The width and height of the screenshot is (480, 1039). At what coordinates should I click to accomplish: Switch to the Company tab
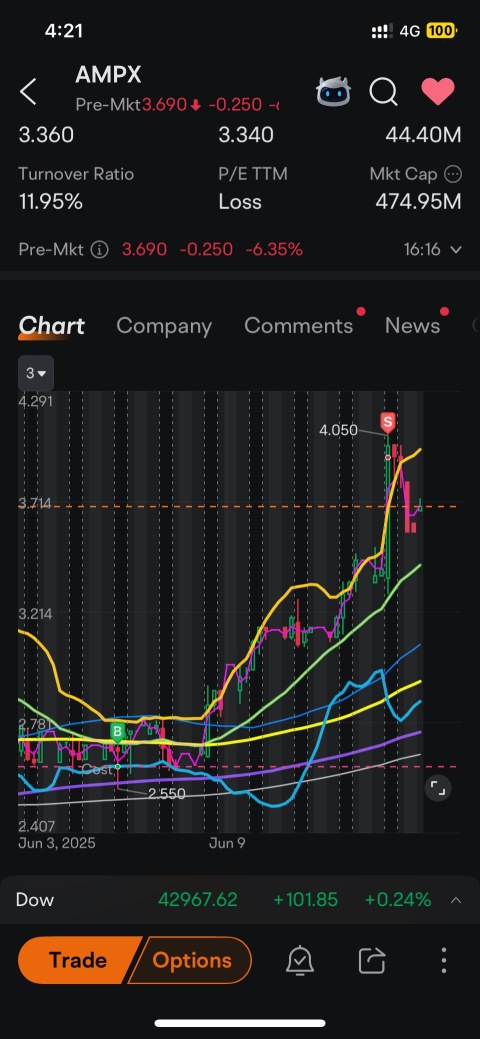coord(164,325)
